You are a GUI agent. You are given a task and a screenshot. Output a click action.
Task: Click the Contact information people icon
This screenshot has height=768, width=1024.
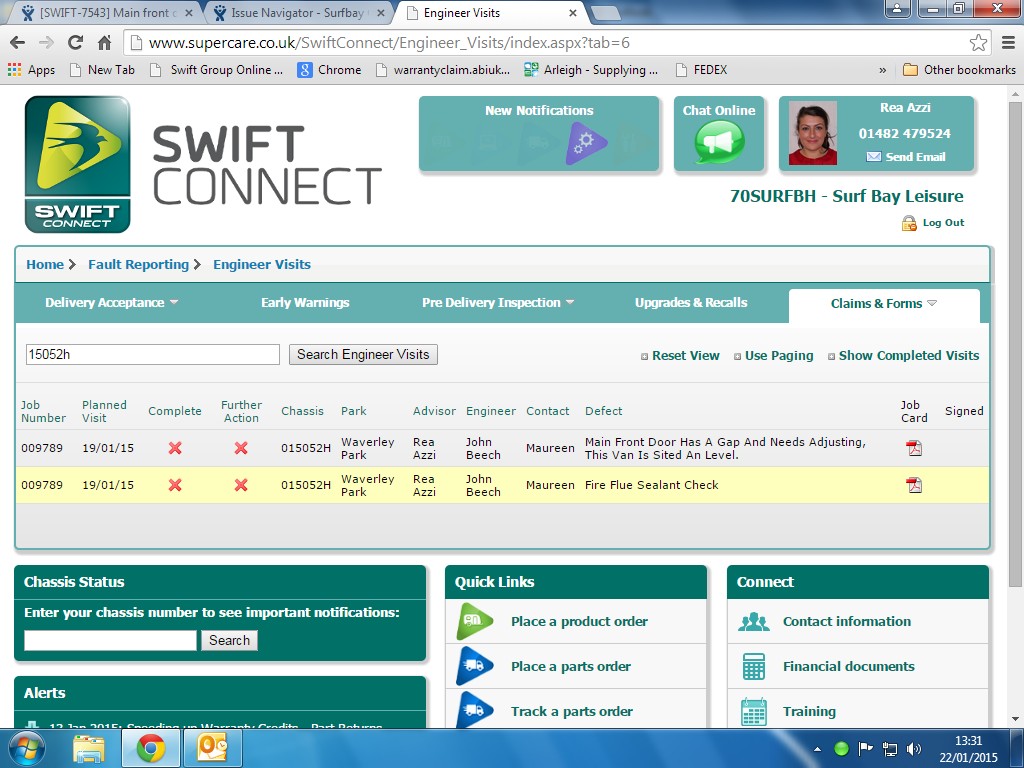[x=754, y=622]
